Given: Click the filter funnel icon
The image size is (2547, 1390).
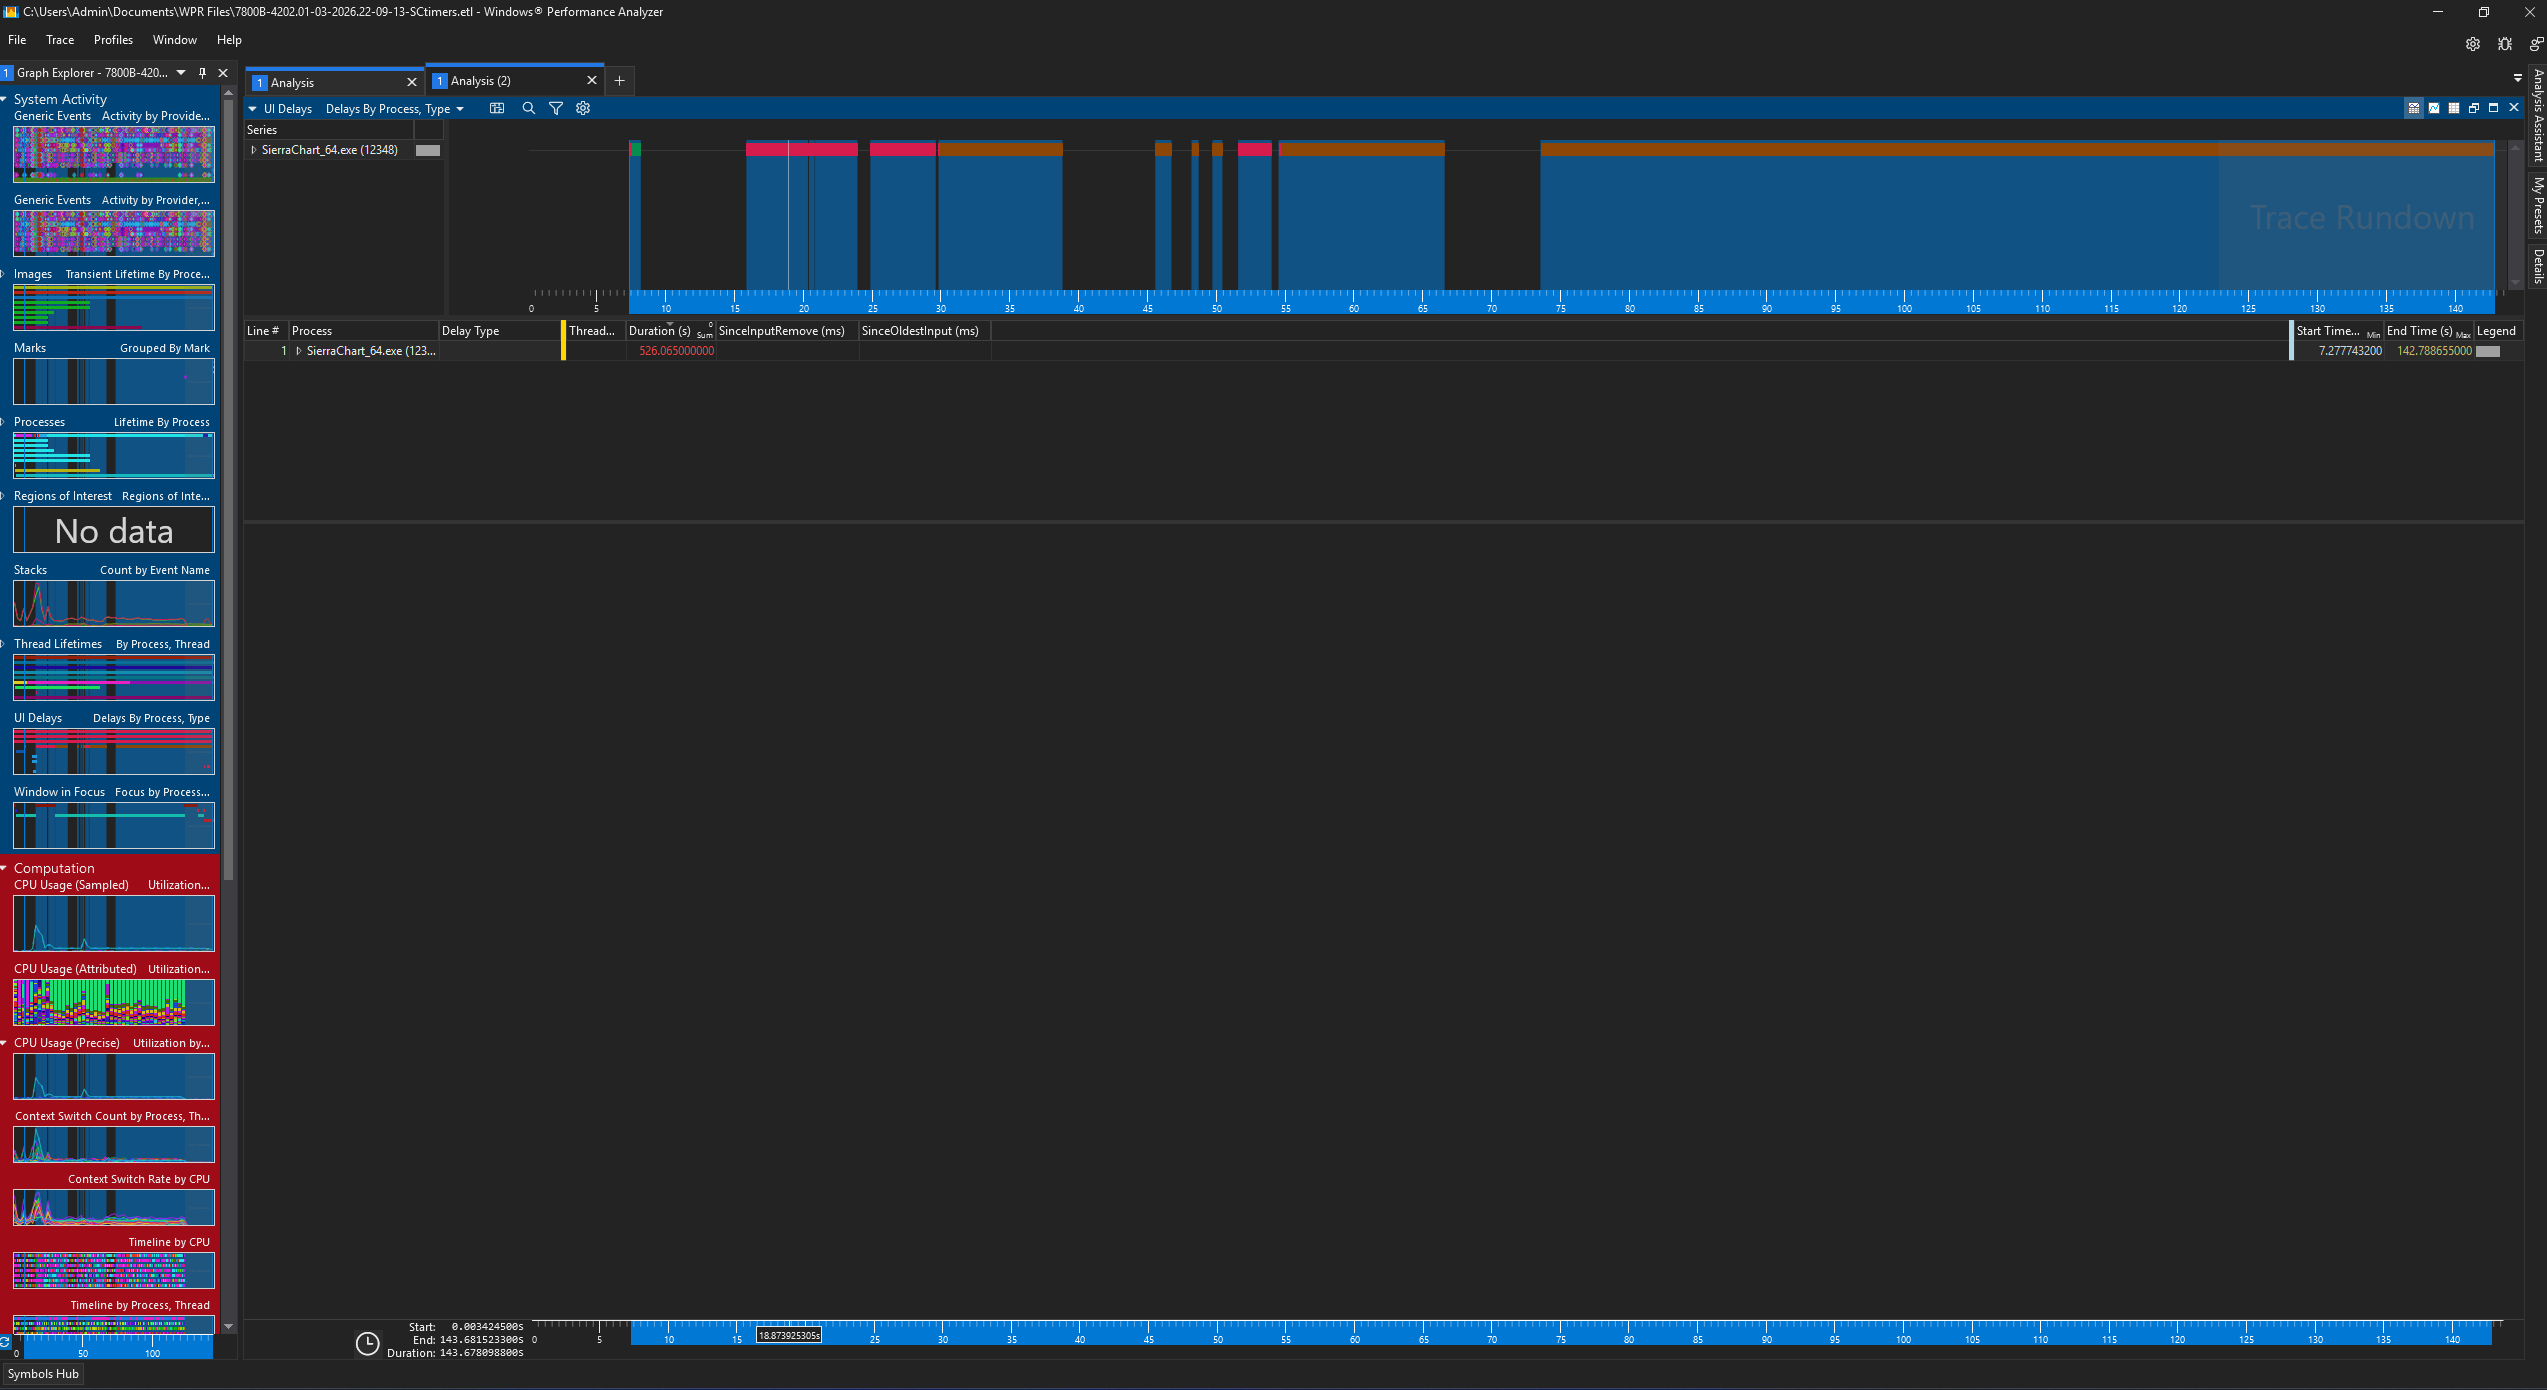Looking at the screenshot, I should (x=556, y=108).
